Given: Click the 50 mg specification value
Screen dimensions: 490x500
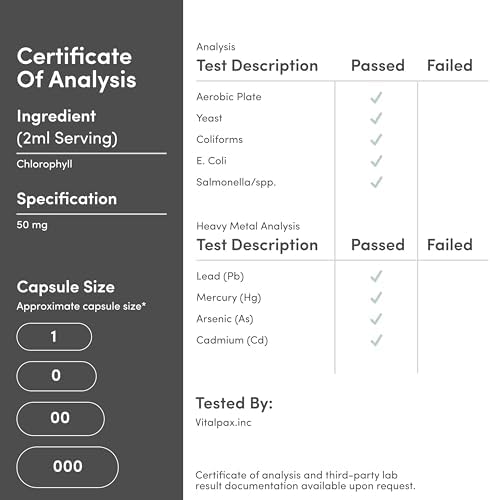Looking at the screenshot, I should coord(32,225).
